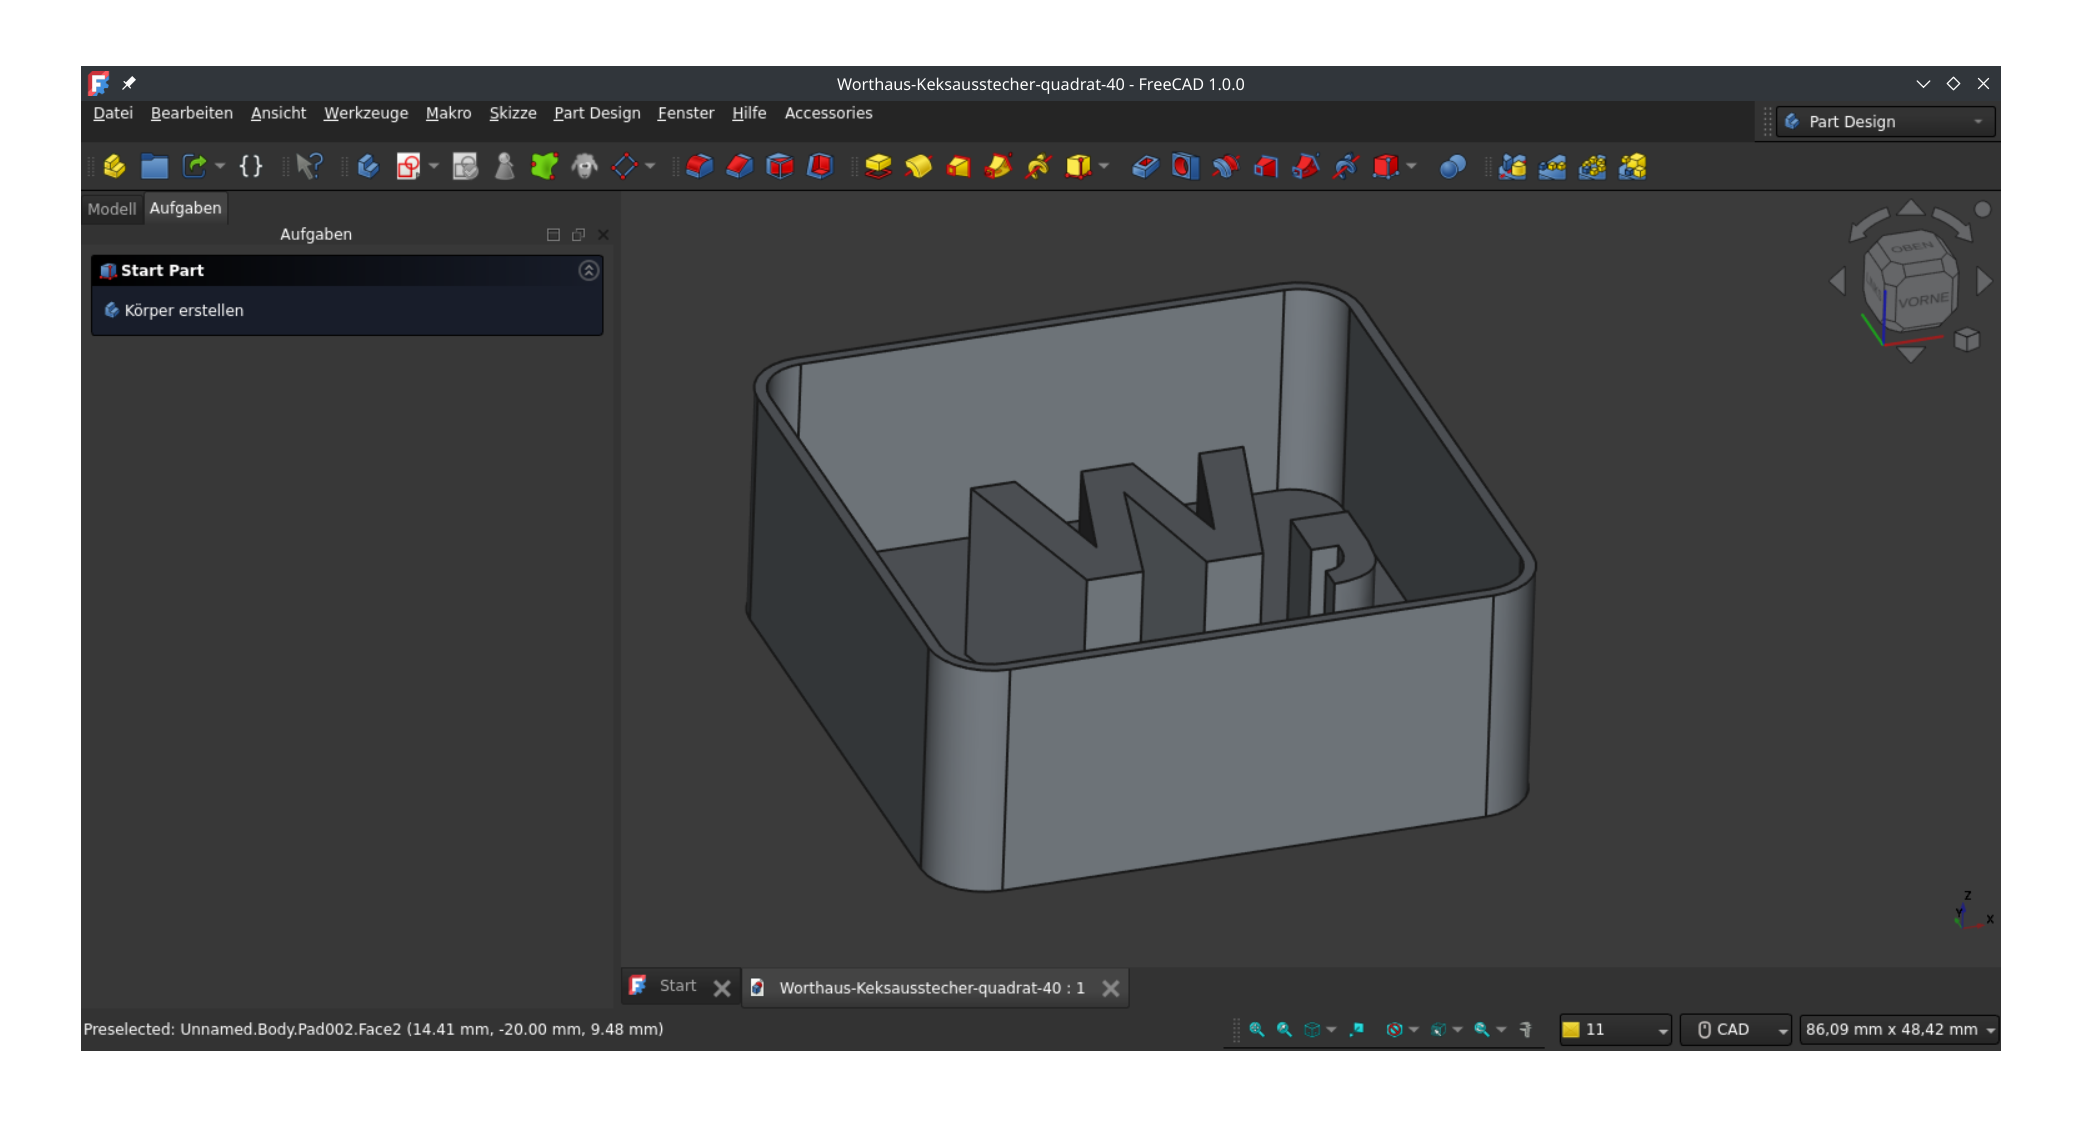Select the Fillet tool
The width and height of the screenshot is (2082, 1147).
(699, 166)
